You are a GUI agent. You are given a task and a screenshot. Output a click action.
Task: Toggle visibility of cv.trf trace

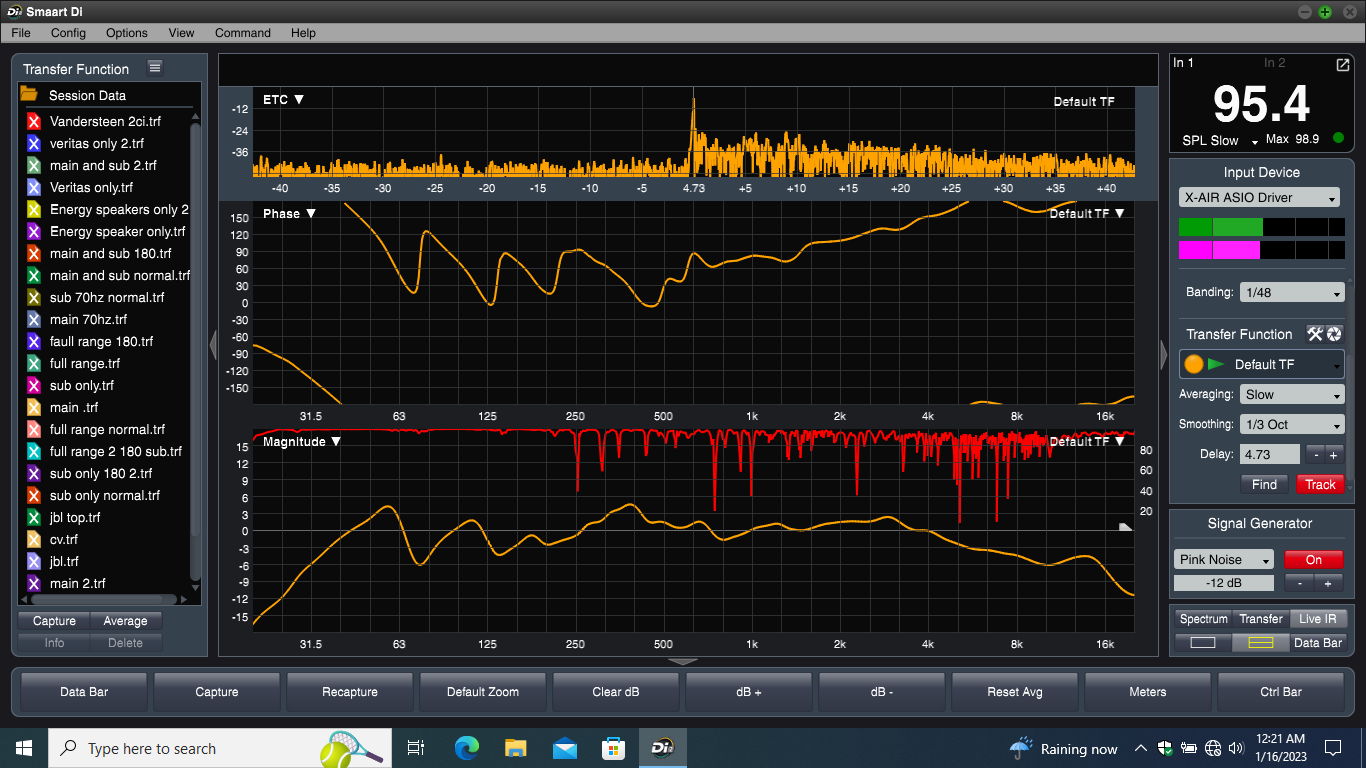click(x=33, y=539)
